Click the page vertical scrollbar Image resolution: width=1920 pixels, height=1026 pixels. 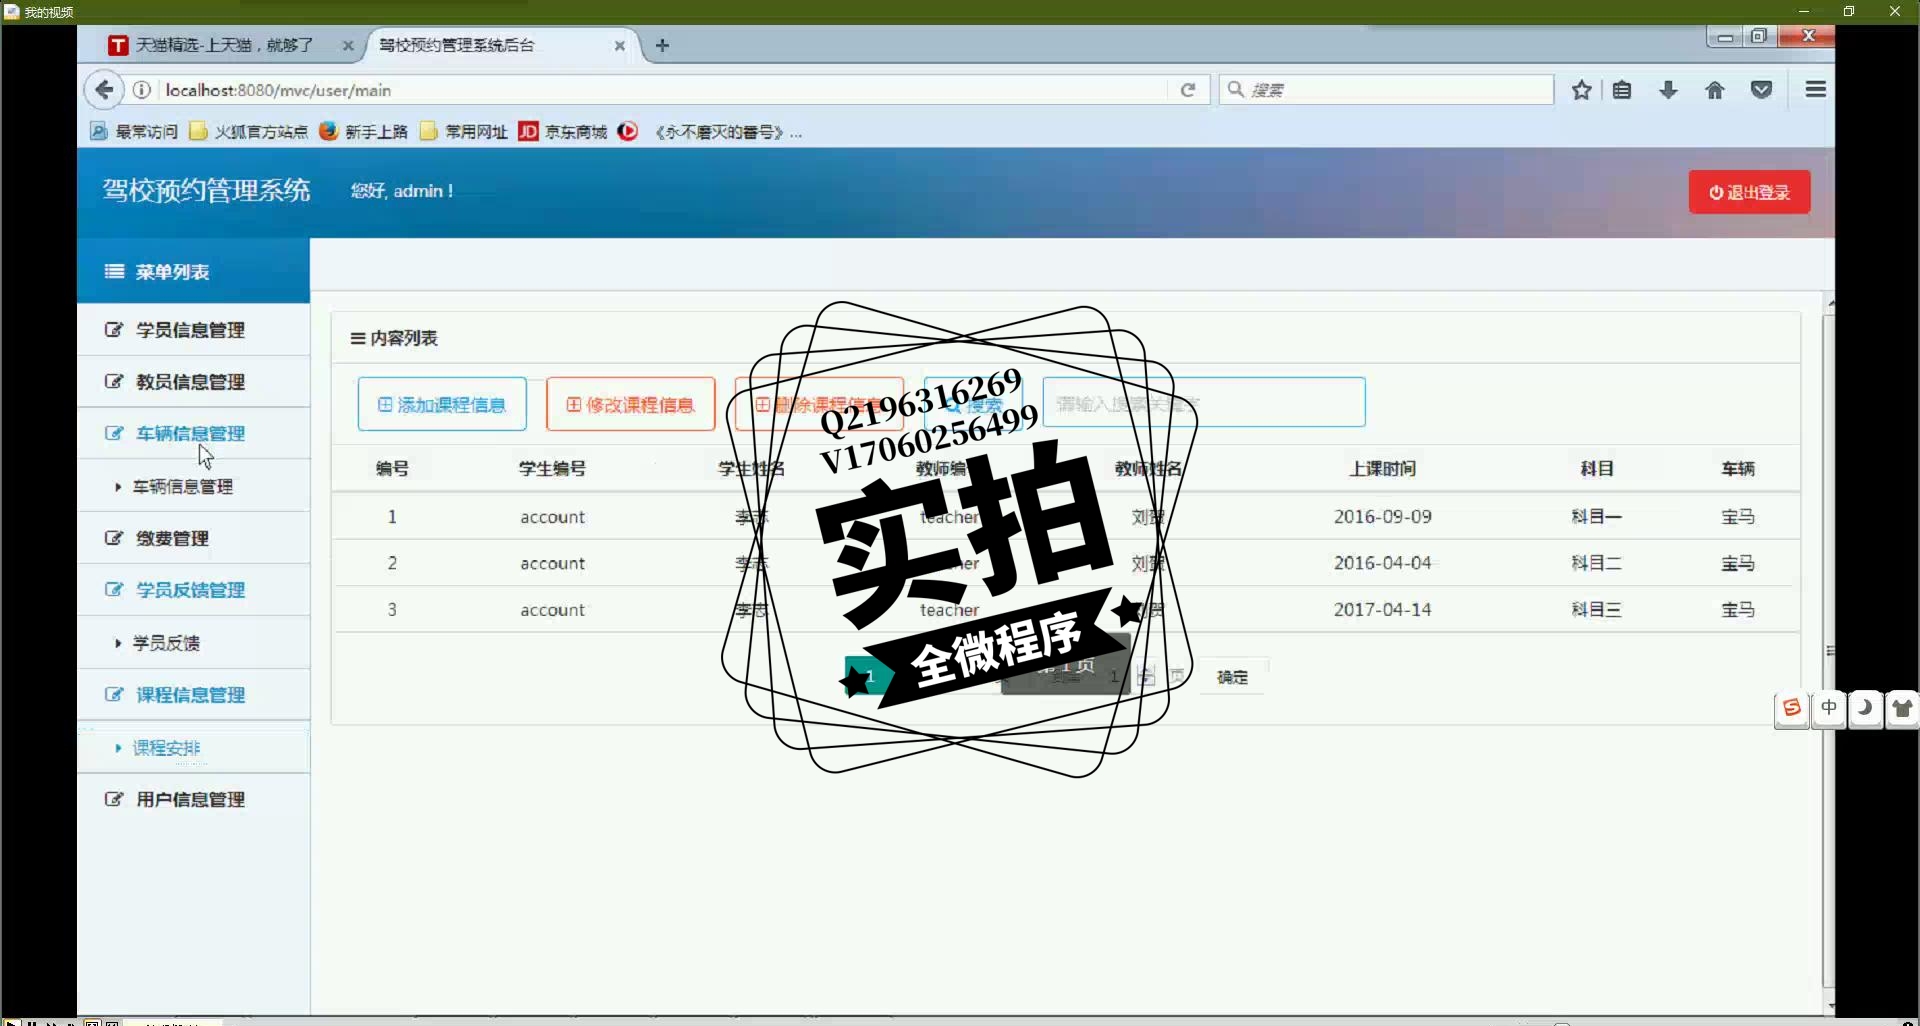(x=1829, y=650)
